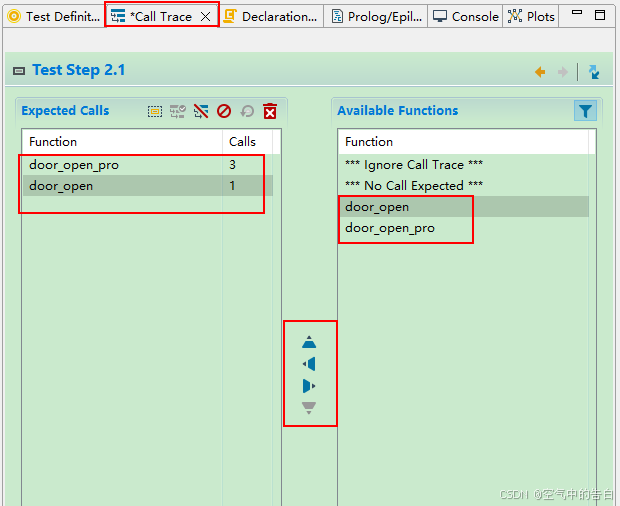Image resolution: width=620 pixels, height=506 pixels.
Task: Toggle the Available Functions filter
Action: 585,111
